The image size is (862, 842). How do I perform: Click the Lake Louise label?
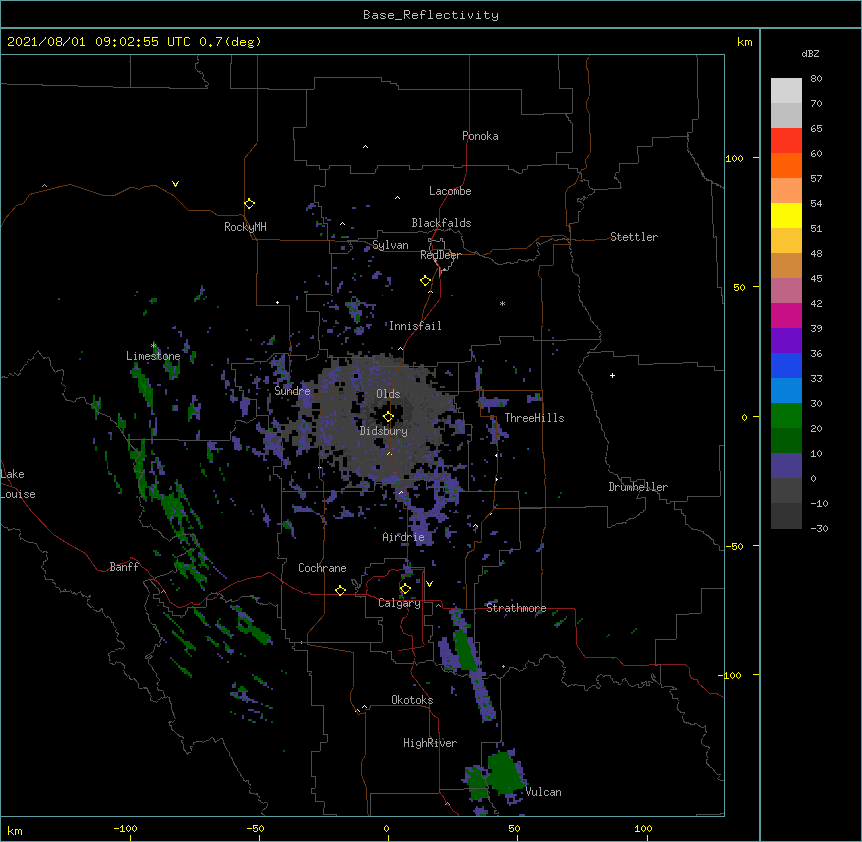pos(18,484)
